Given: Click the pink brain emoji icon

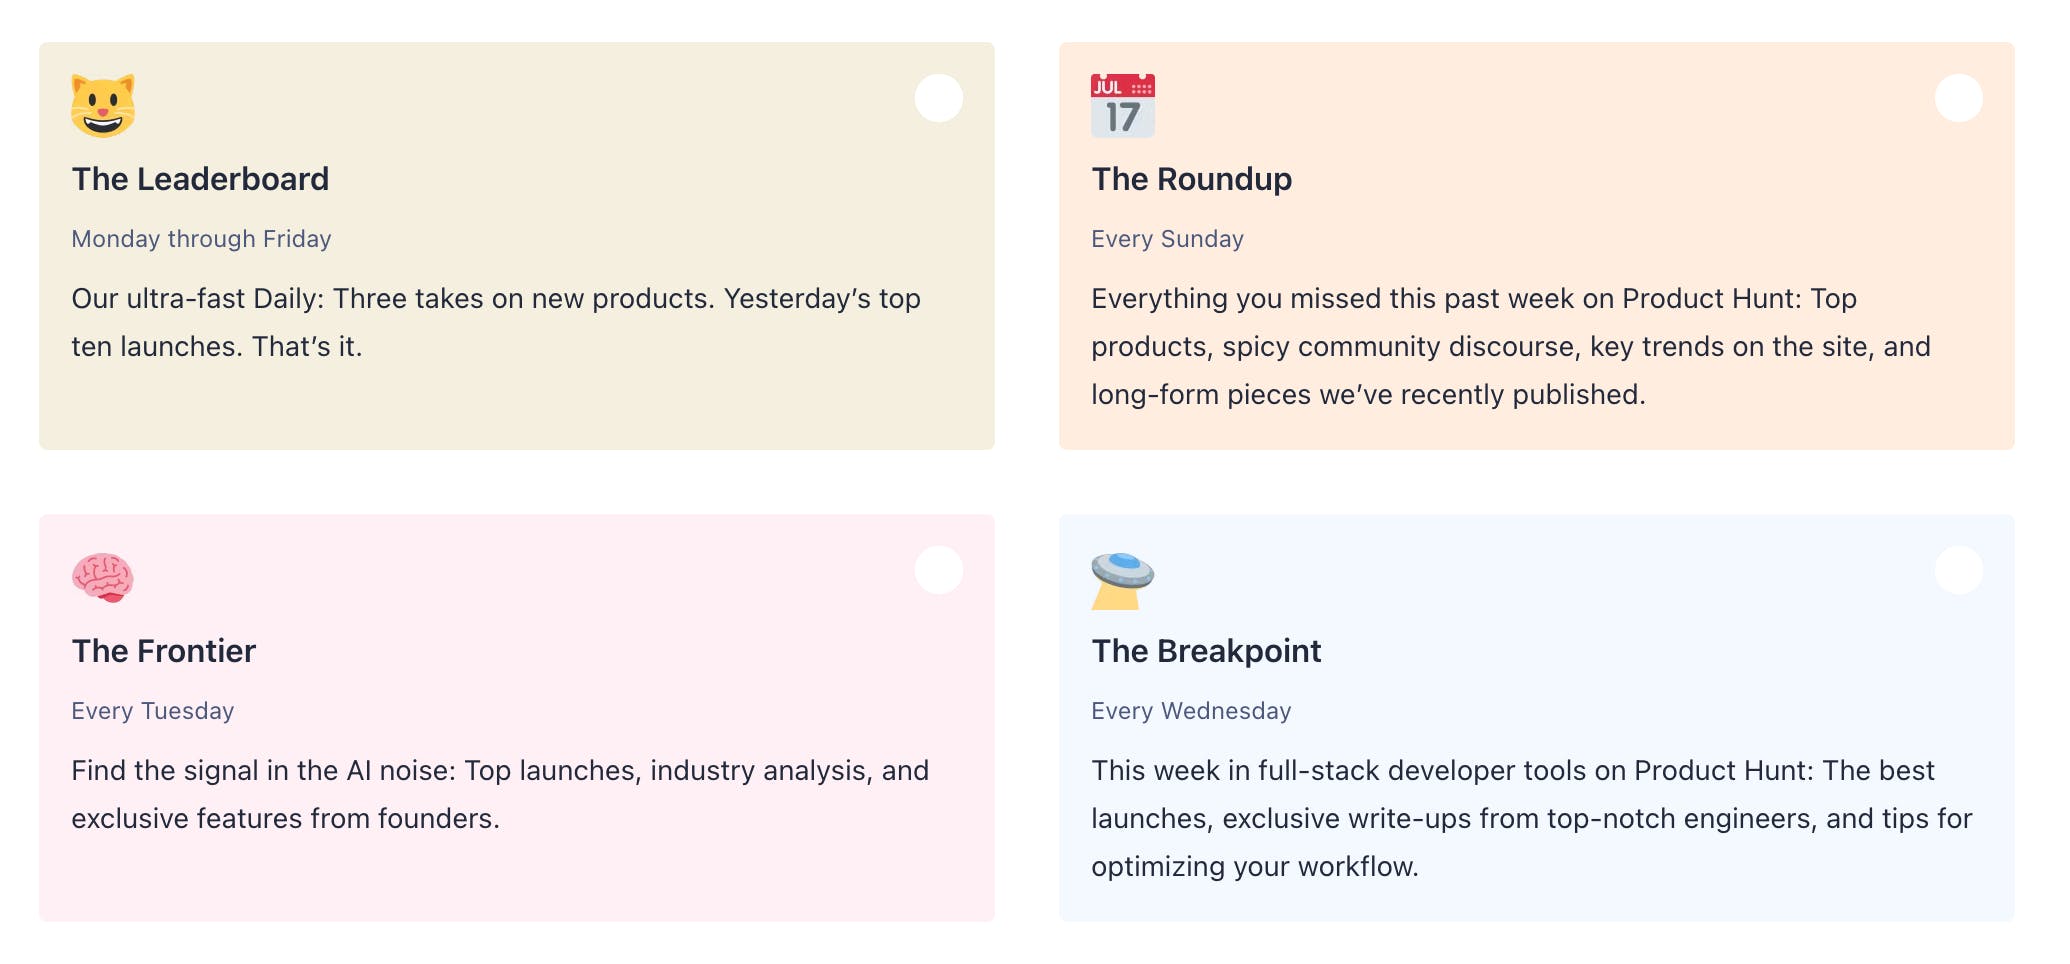Looking at the screenshot, I should 103,577.
